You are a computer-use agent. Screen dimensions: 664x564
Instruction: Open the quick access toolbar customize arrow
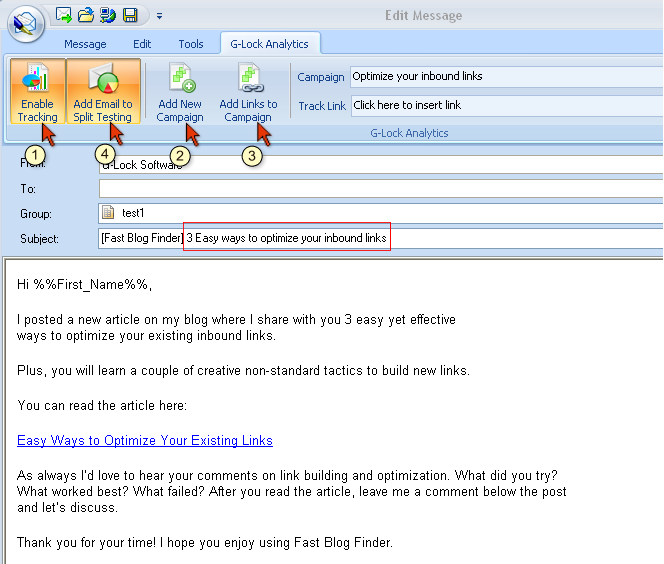pyautogui.click(x=159, y=16)
